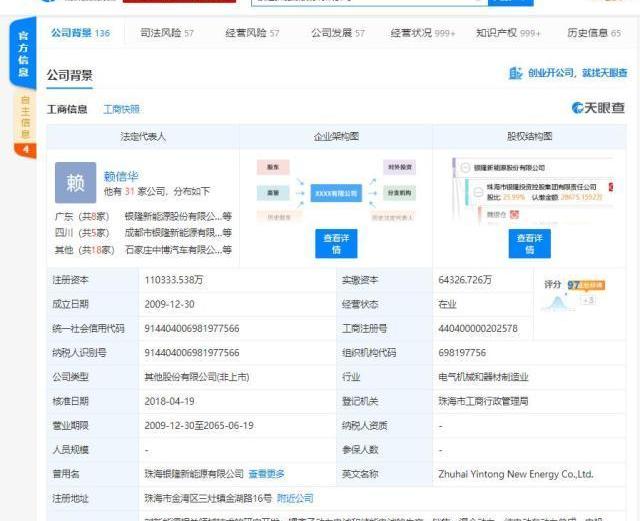This screenshot has height=521, width=640.
Task: Click the 统一社会信用代码 value 914404006981977566
Action: 192,329
